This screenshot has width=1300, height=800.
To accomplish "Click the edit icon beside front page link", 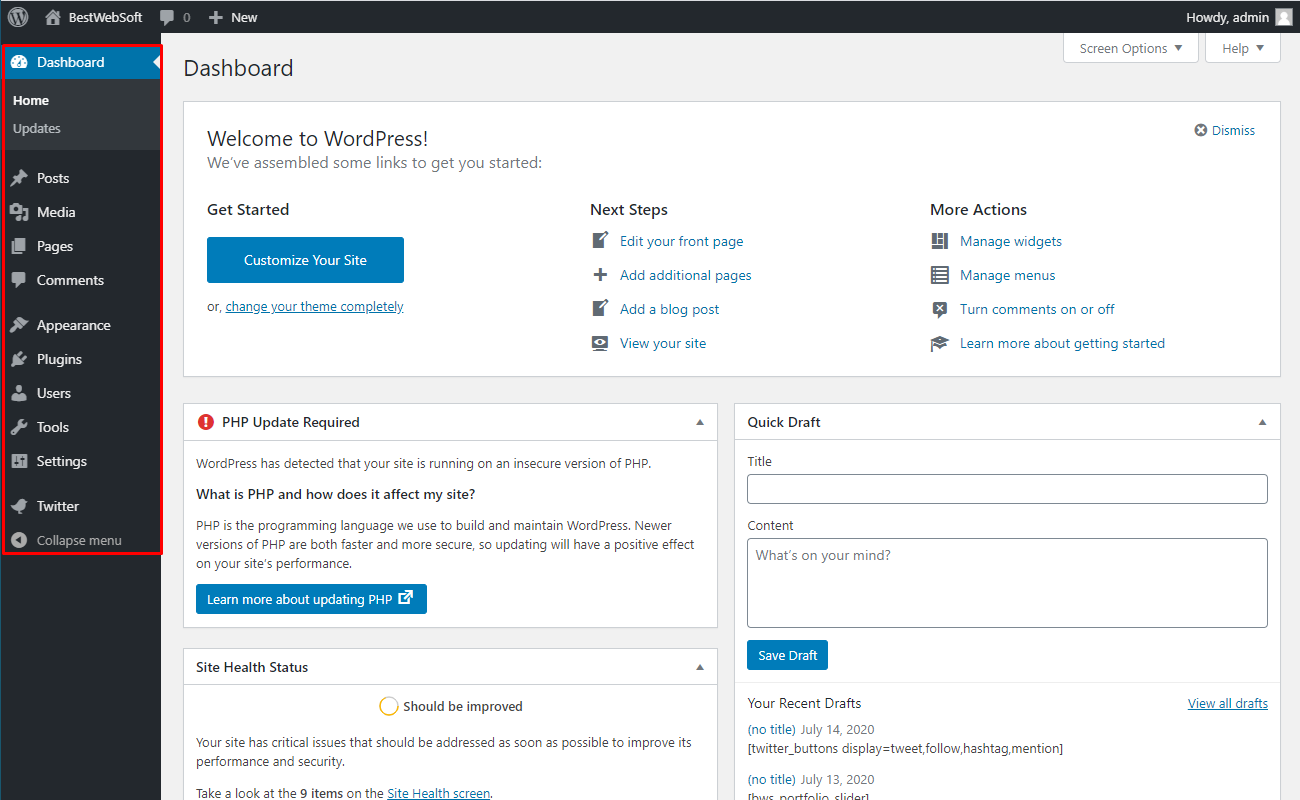I will coord(600,240).
